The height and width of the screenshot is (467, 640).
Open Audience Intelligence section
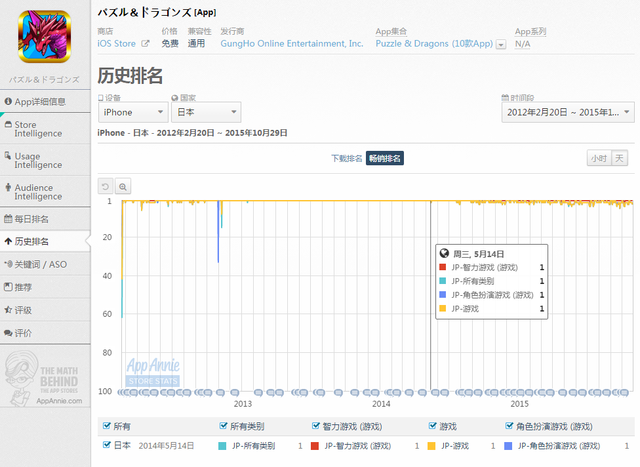(x=45, y=192)
